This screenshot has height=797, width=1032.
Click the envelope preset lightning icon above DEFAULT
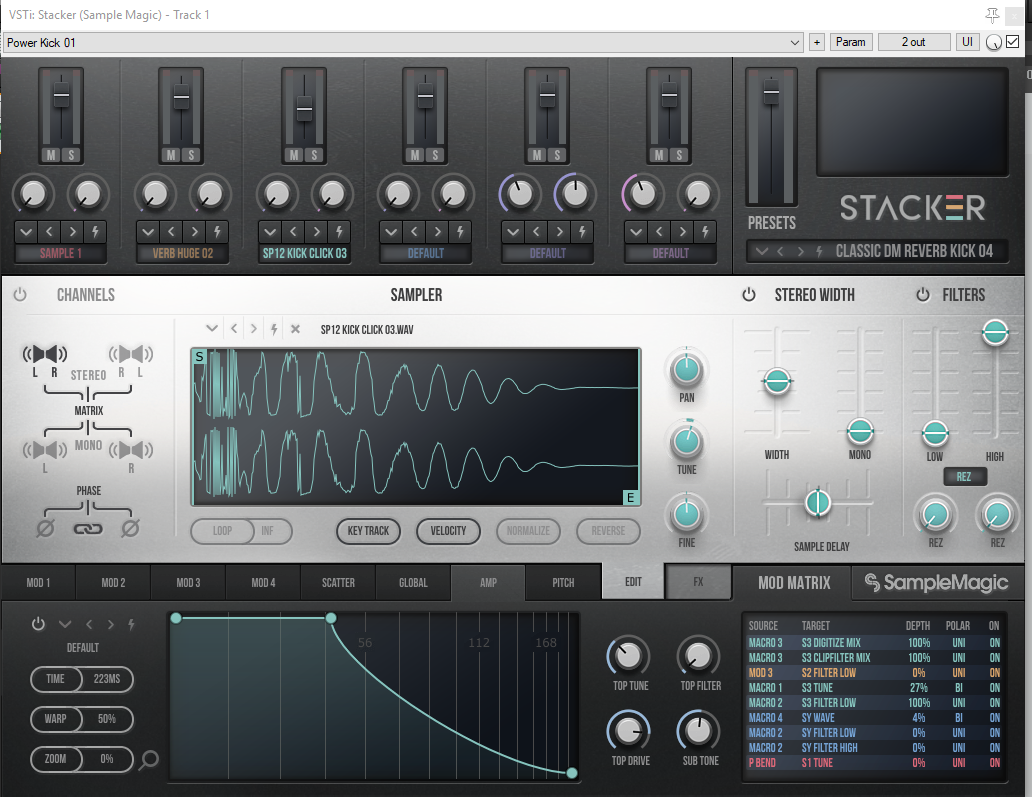(132, 624)
